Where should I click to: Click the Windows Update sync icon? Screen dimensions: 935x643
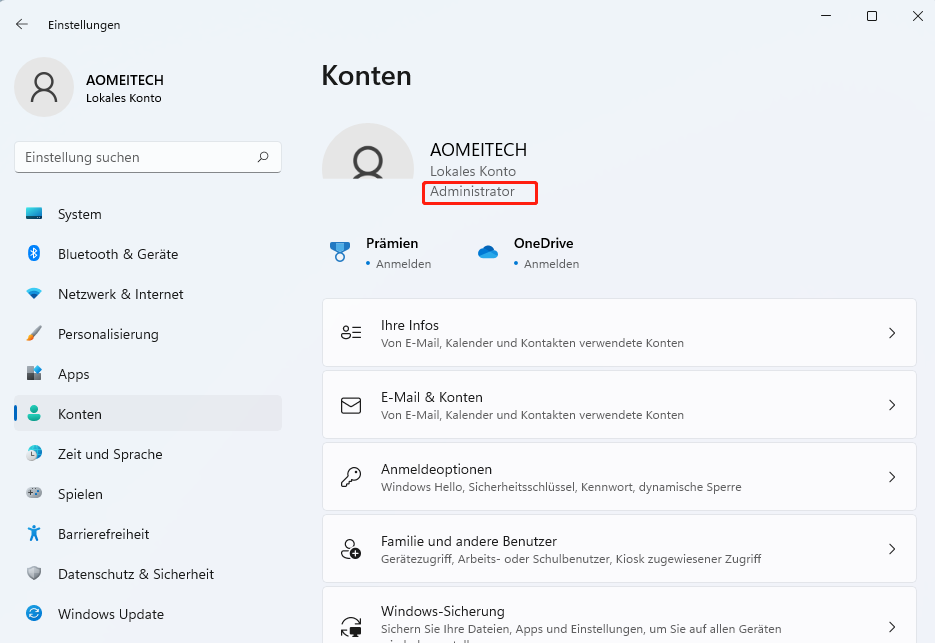tap(34, 614)
